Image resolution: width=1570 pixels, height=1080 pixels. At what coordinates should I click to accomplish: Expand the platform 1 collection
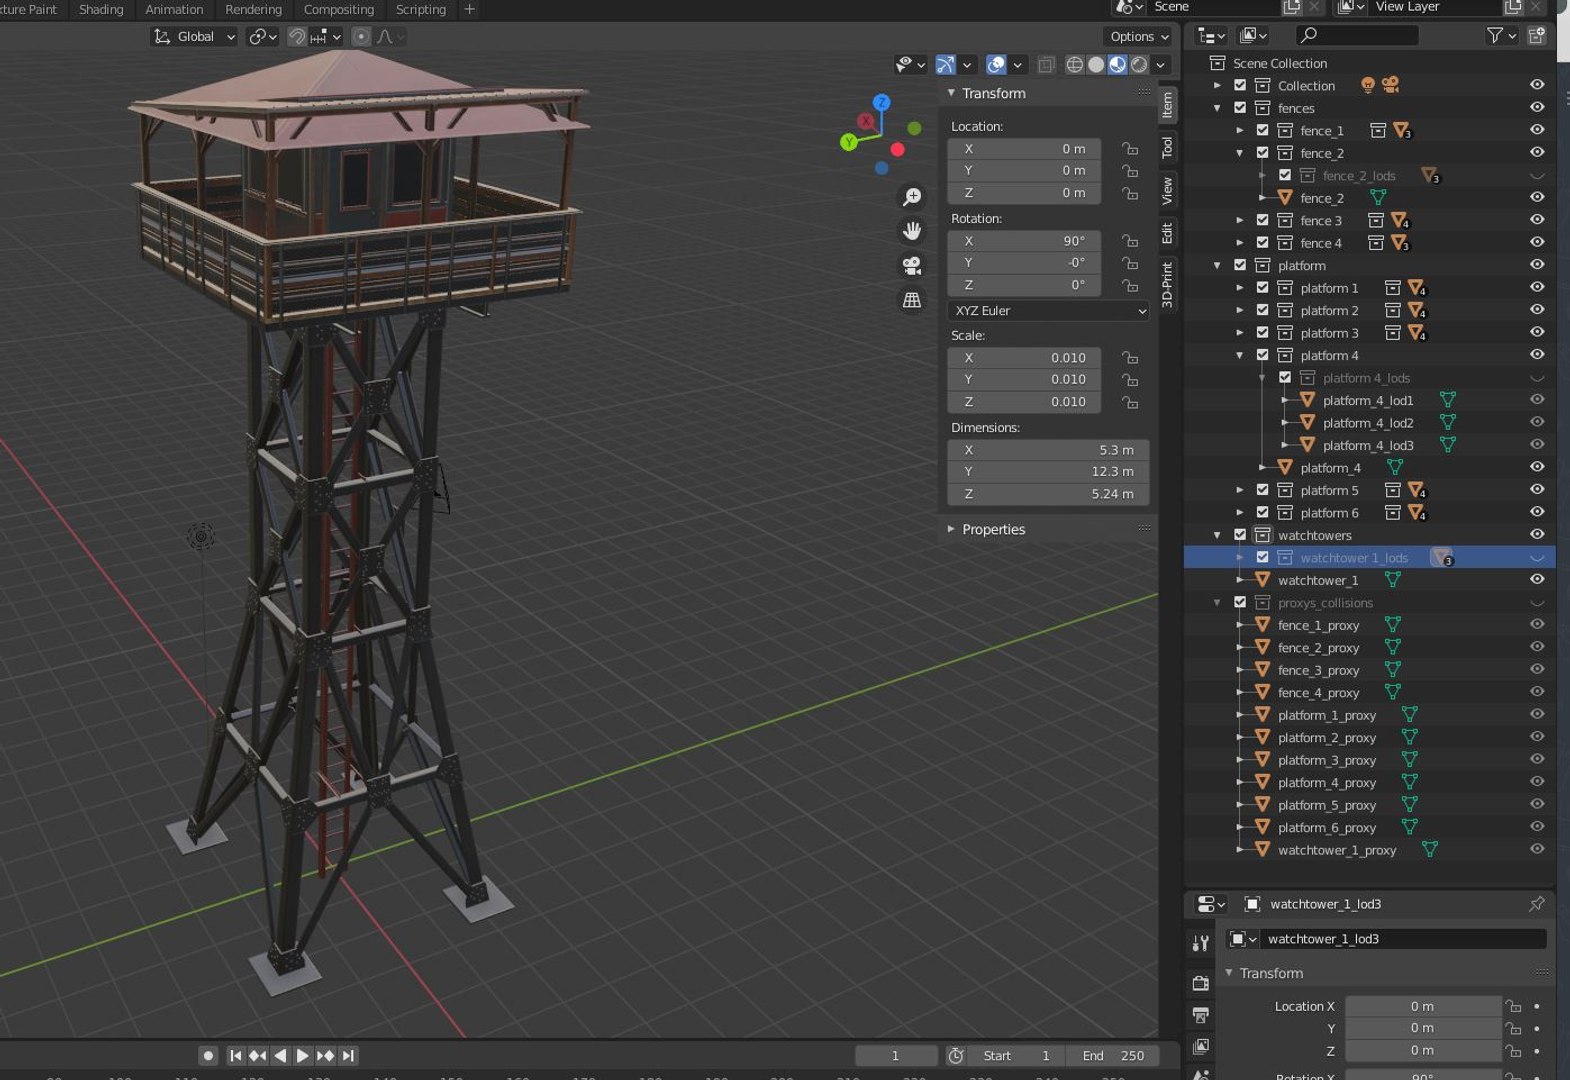pyautogui.click(x=1240, y=288)
